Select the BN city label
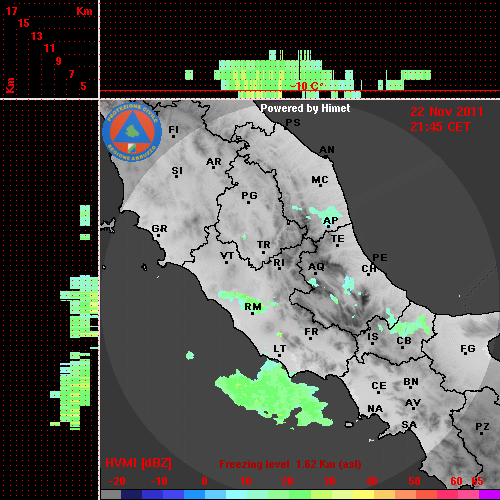 pyautogui.click(x=411, y=382)
